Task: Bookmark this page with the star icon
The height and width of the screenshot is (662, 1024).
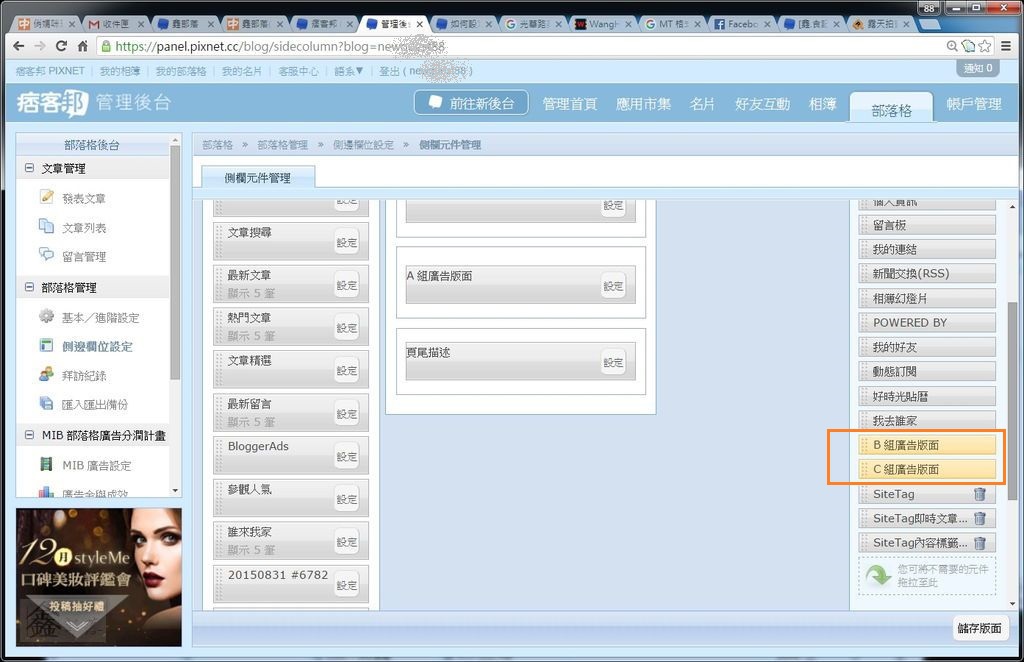Action: (985, 46)
